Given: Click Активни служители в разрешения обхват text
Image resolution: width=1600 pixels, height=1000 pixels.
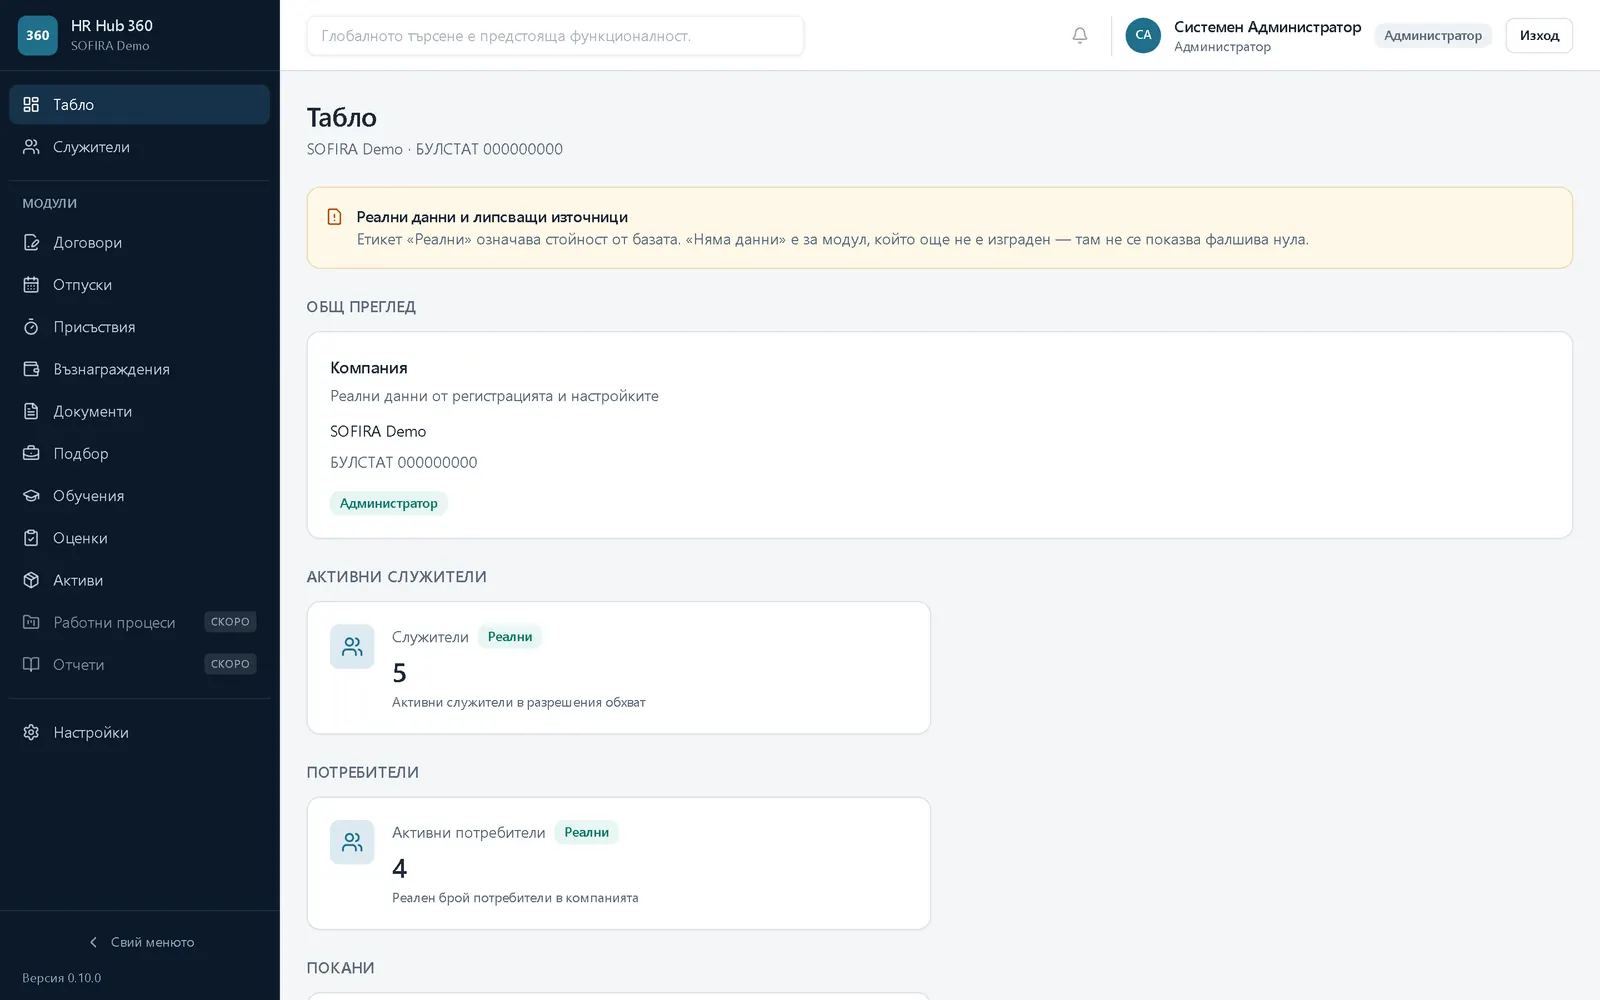Looking at the screenshot, I should pos(519,702).
